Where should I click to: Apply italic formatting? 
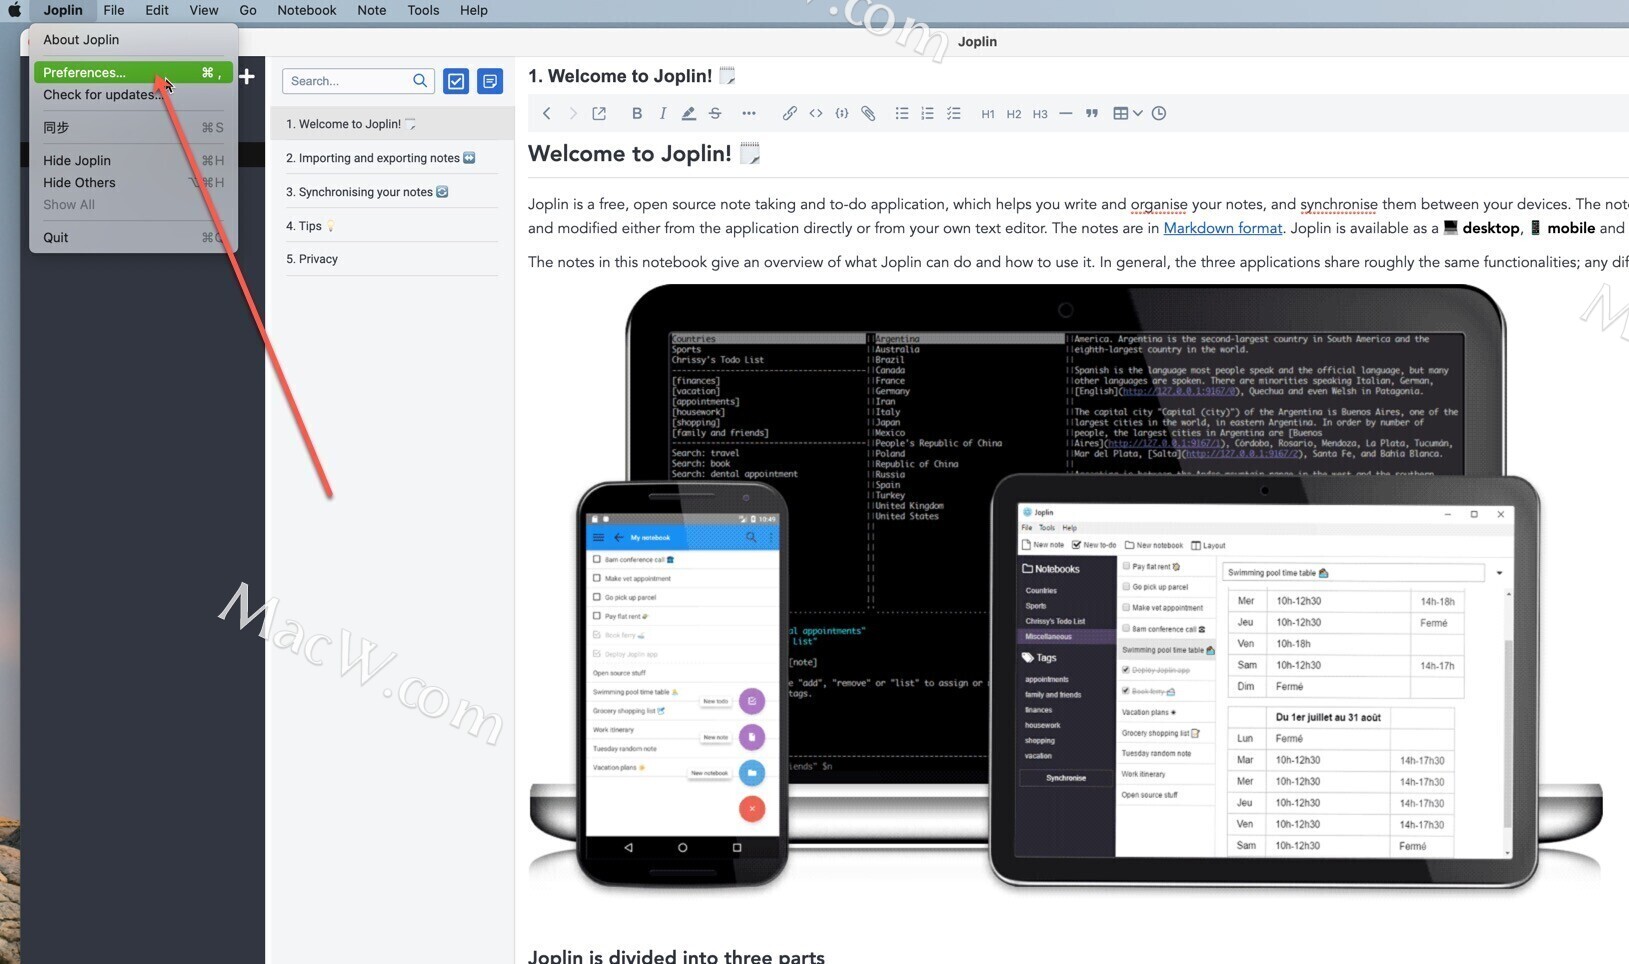point(662,114)
